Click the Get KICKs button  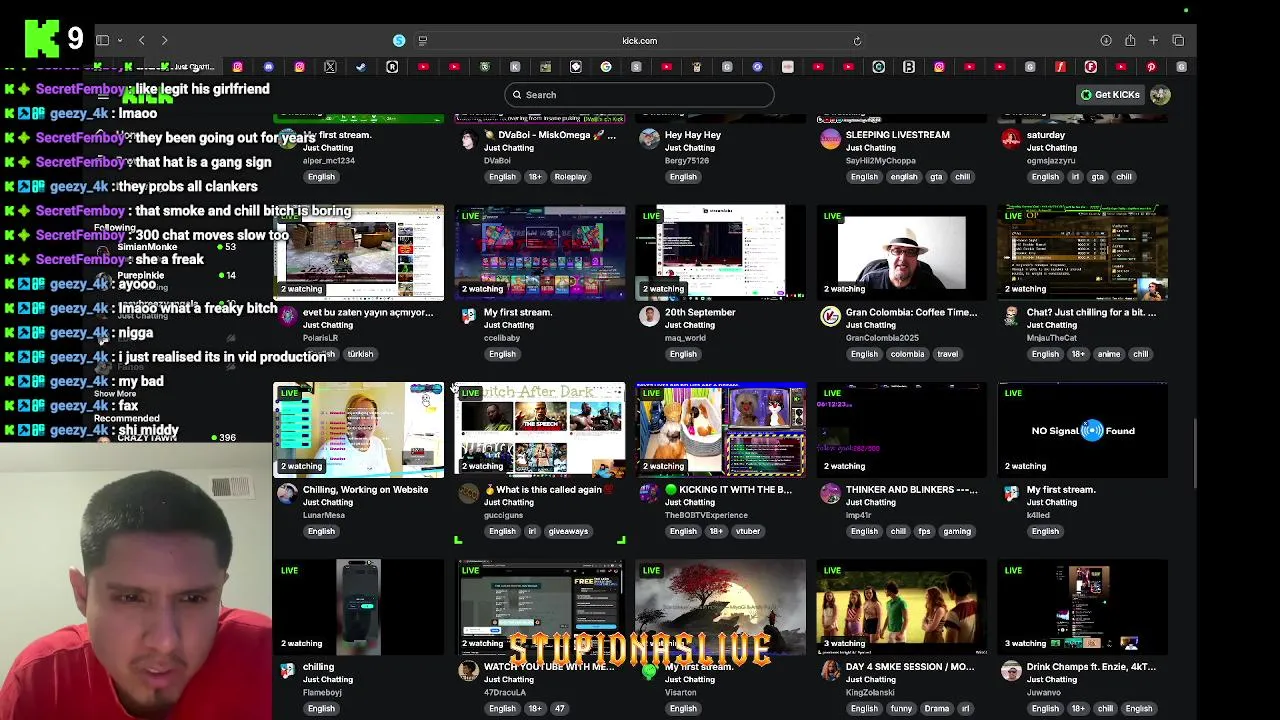(1110, 95)
